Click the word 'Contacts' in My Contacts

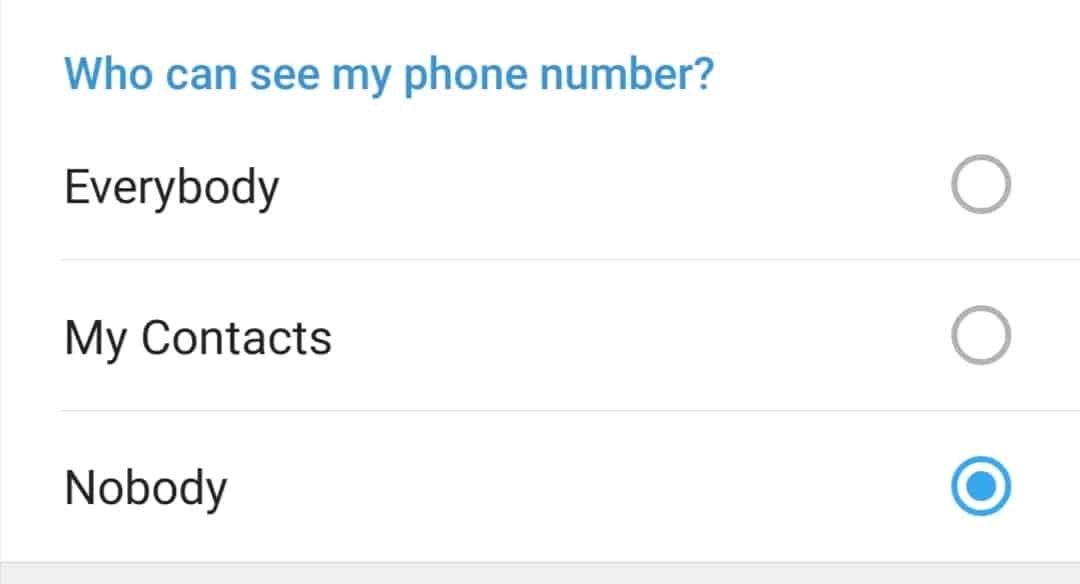236,338
